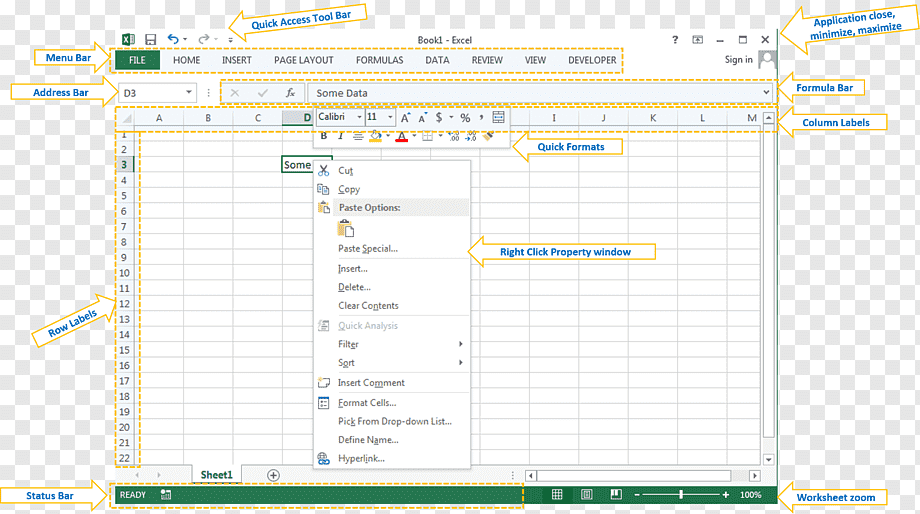Click Increase Font Size icon
Image resolution: width=920 pixels, height=514 pixels.
405,118
